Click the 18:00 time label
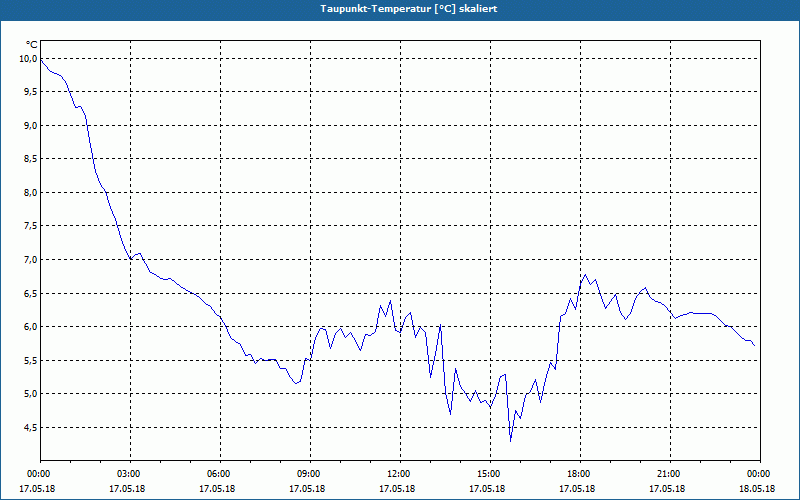 pos(580,474)
